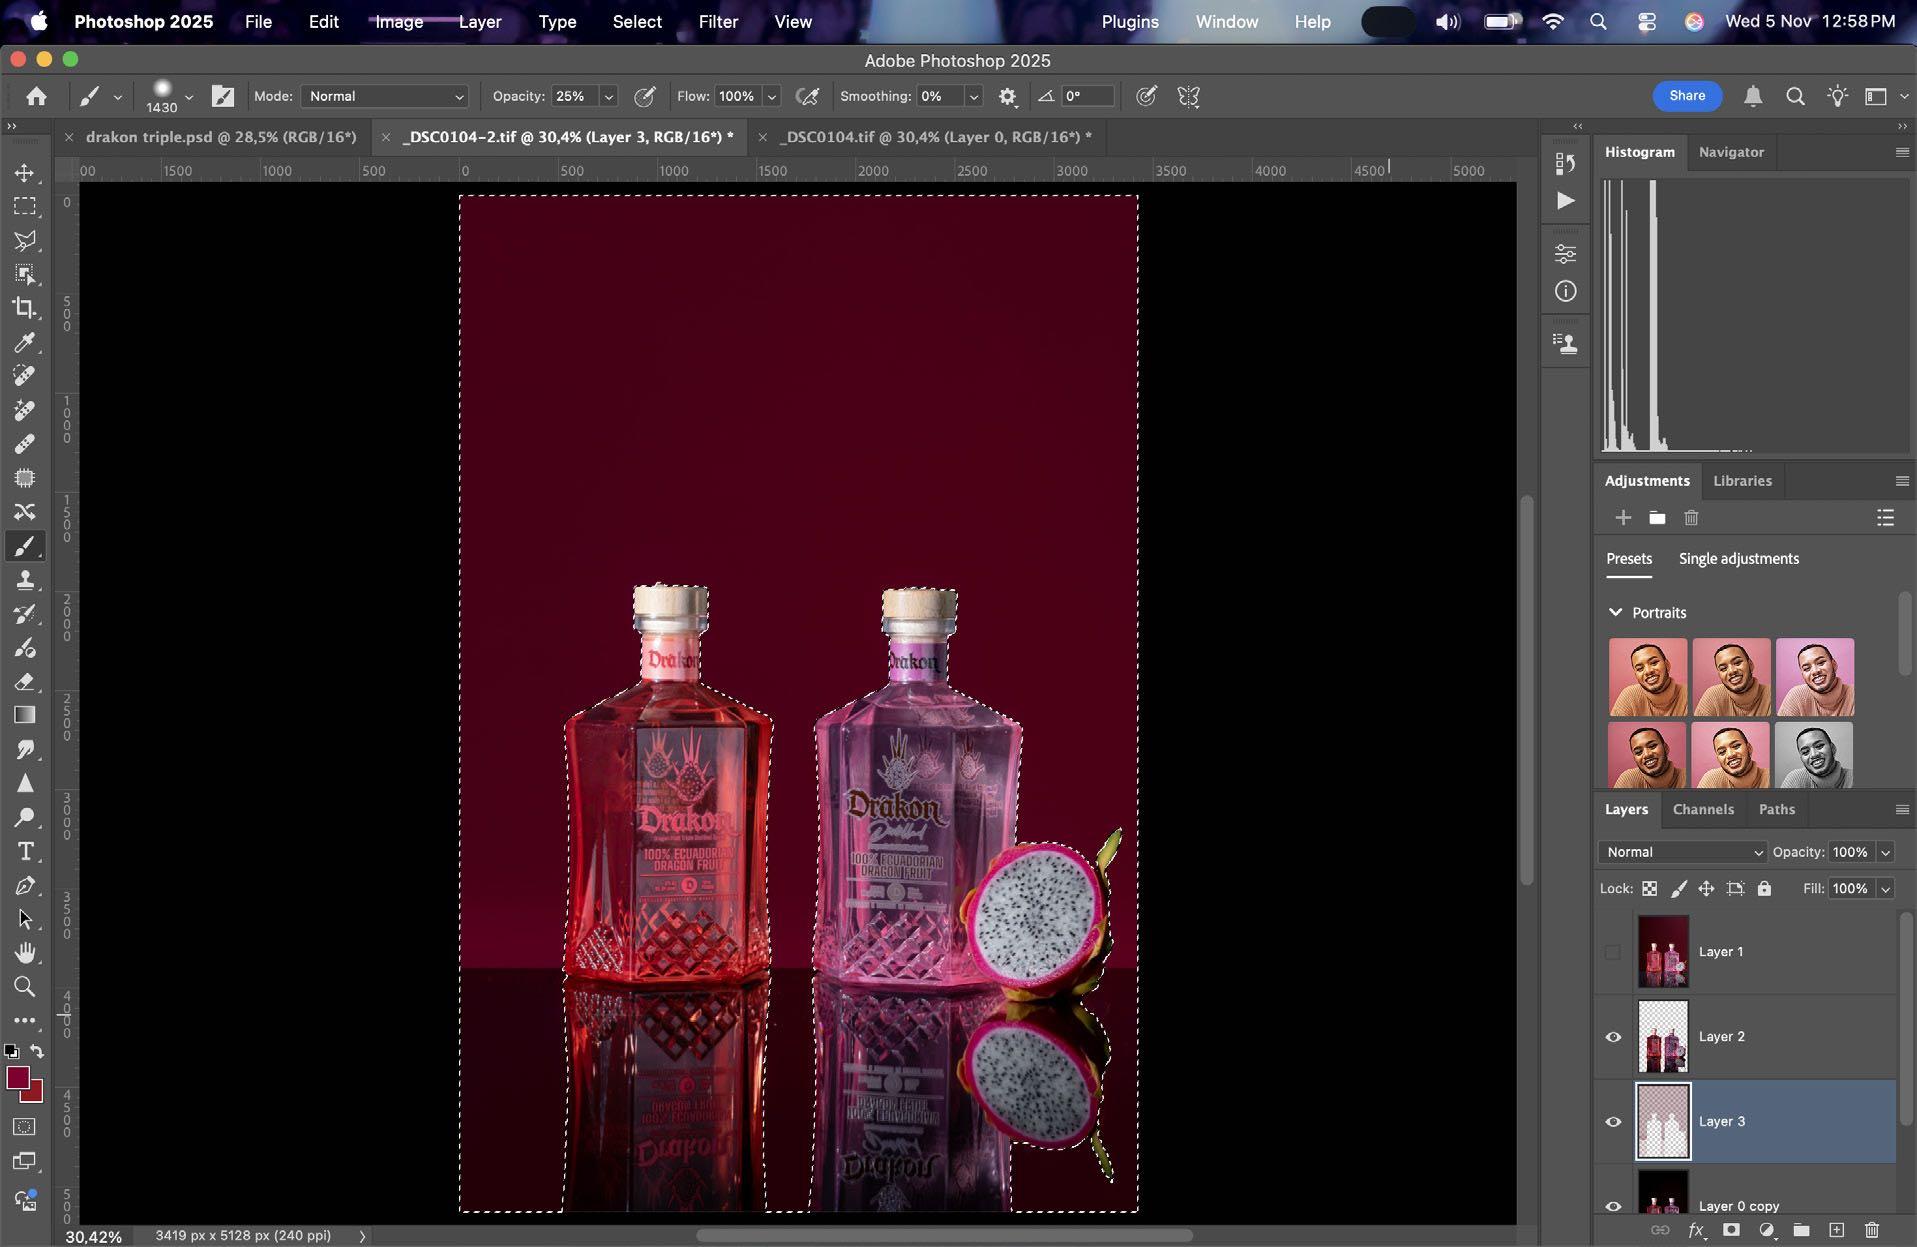Viewport: 1917px width, 1247px height.
Task: Open the Filter menu
Action: point(718,21)
